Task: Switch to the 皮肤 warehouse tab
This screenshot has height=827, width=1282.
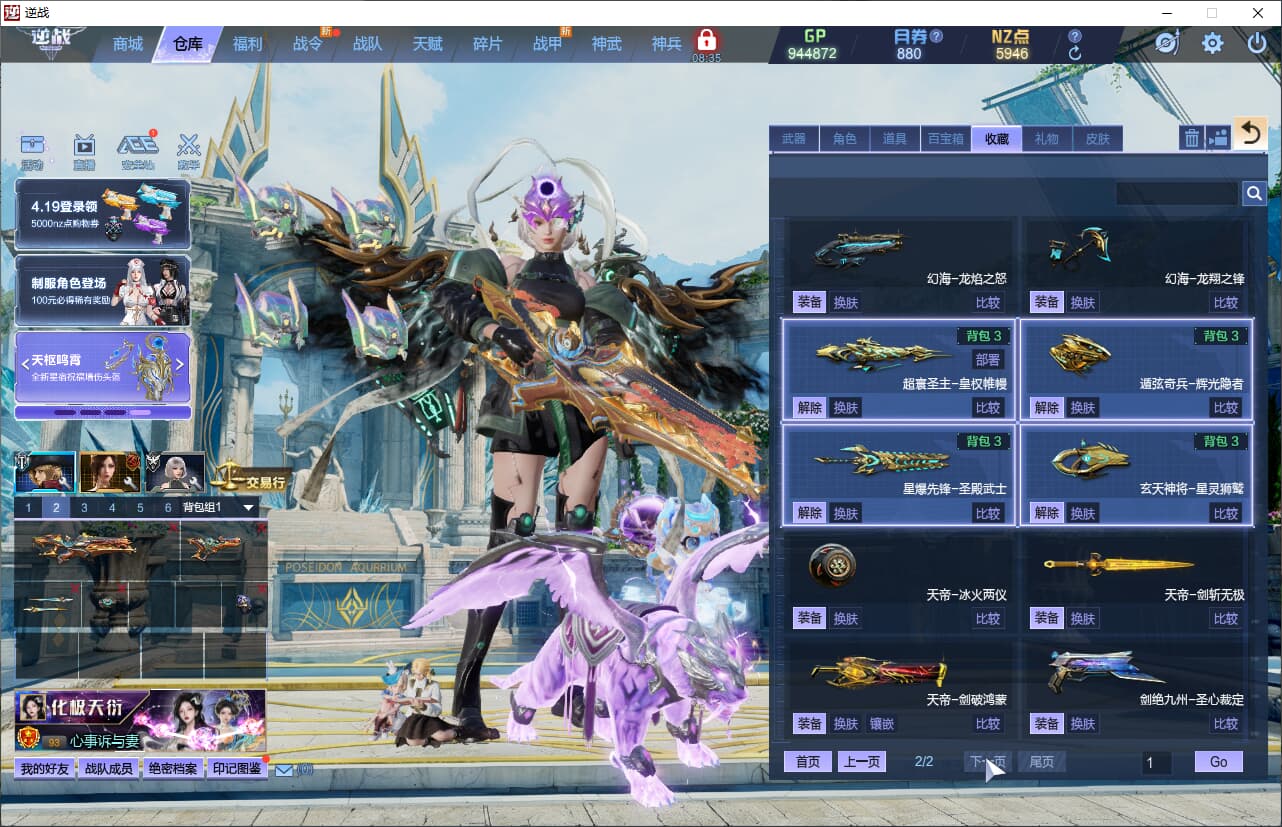Action: [x=1098, y=139]
